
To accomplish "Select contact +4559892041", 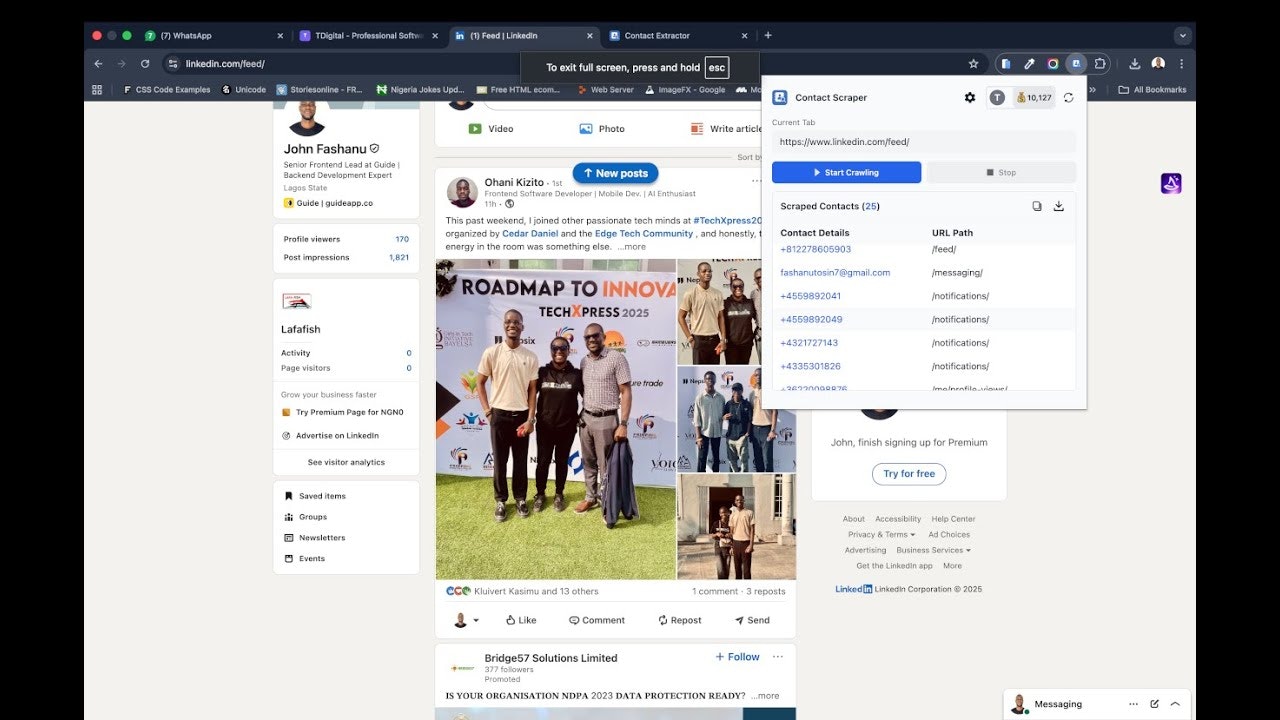I will tap(811, 296).
